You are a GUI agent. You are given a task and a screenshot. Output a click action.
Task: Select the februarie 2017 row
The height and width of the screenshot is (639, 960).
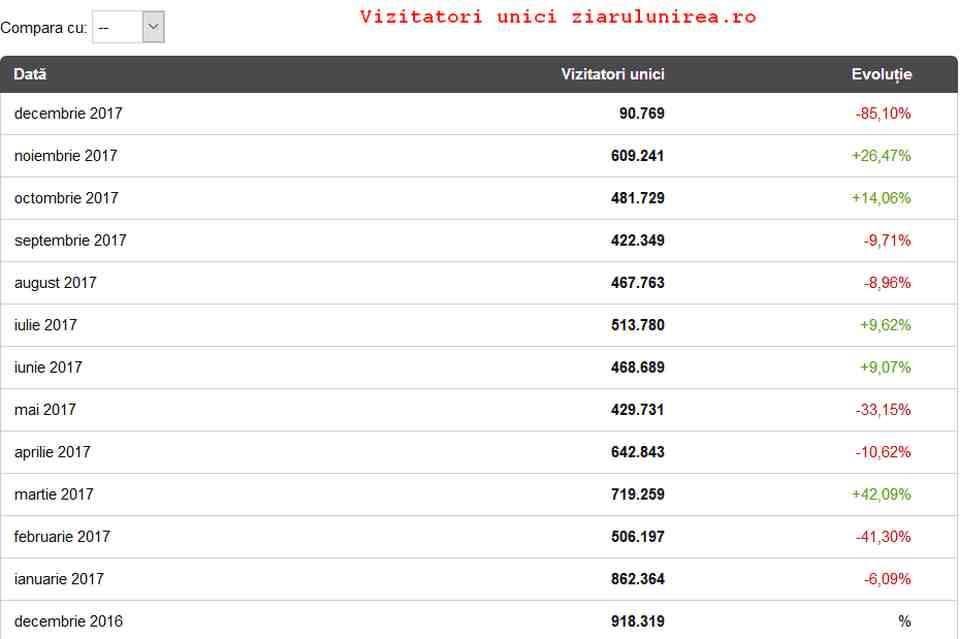pyautogui.click(x=479, y=537)
